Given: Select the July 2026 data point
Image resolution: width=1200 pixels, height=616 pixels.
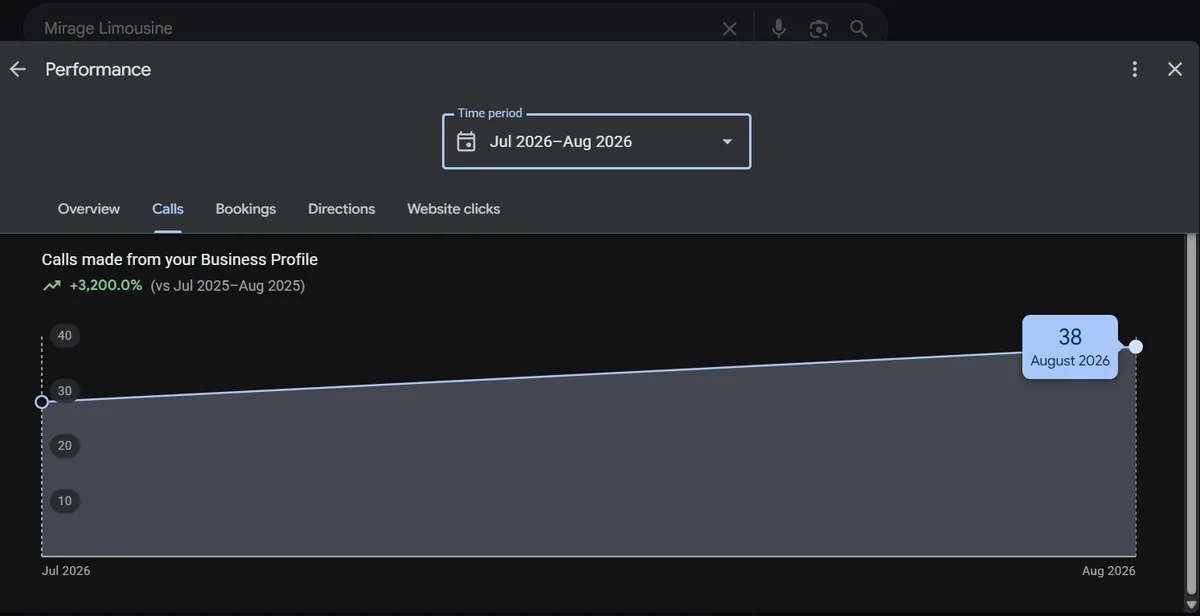Looking at the screenshot, I should [42, 402].
